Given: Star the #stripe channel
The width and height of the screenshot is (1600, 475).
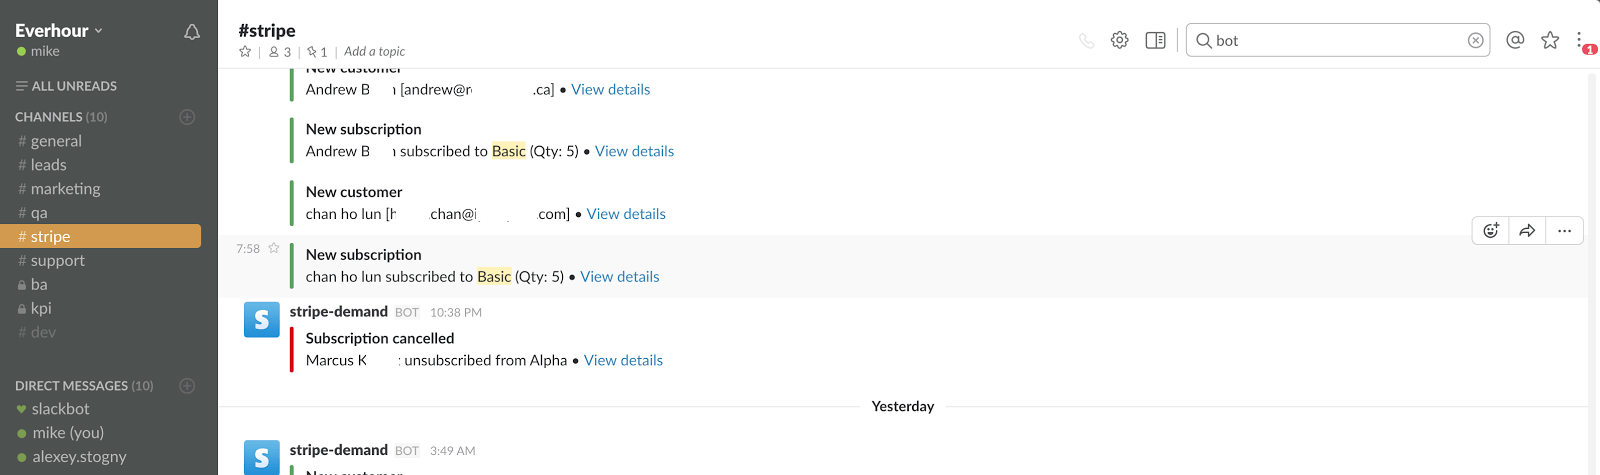Looking at the screenshot, I should coord(245,52).
